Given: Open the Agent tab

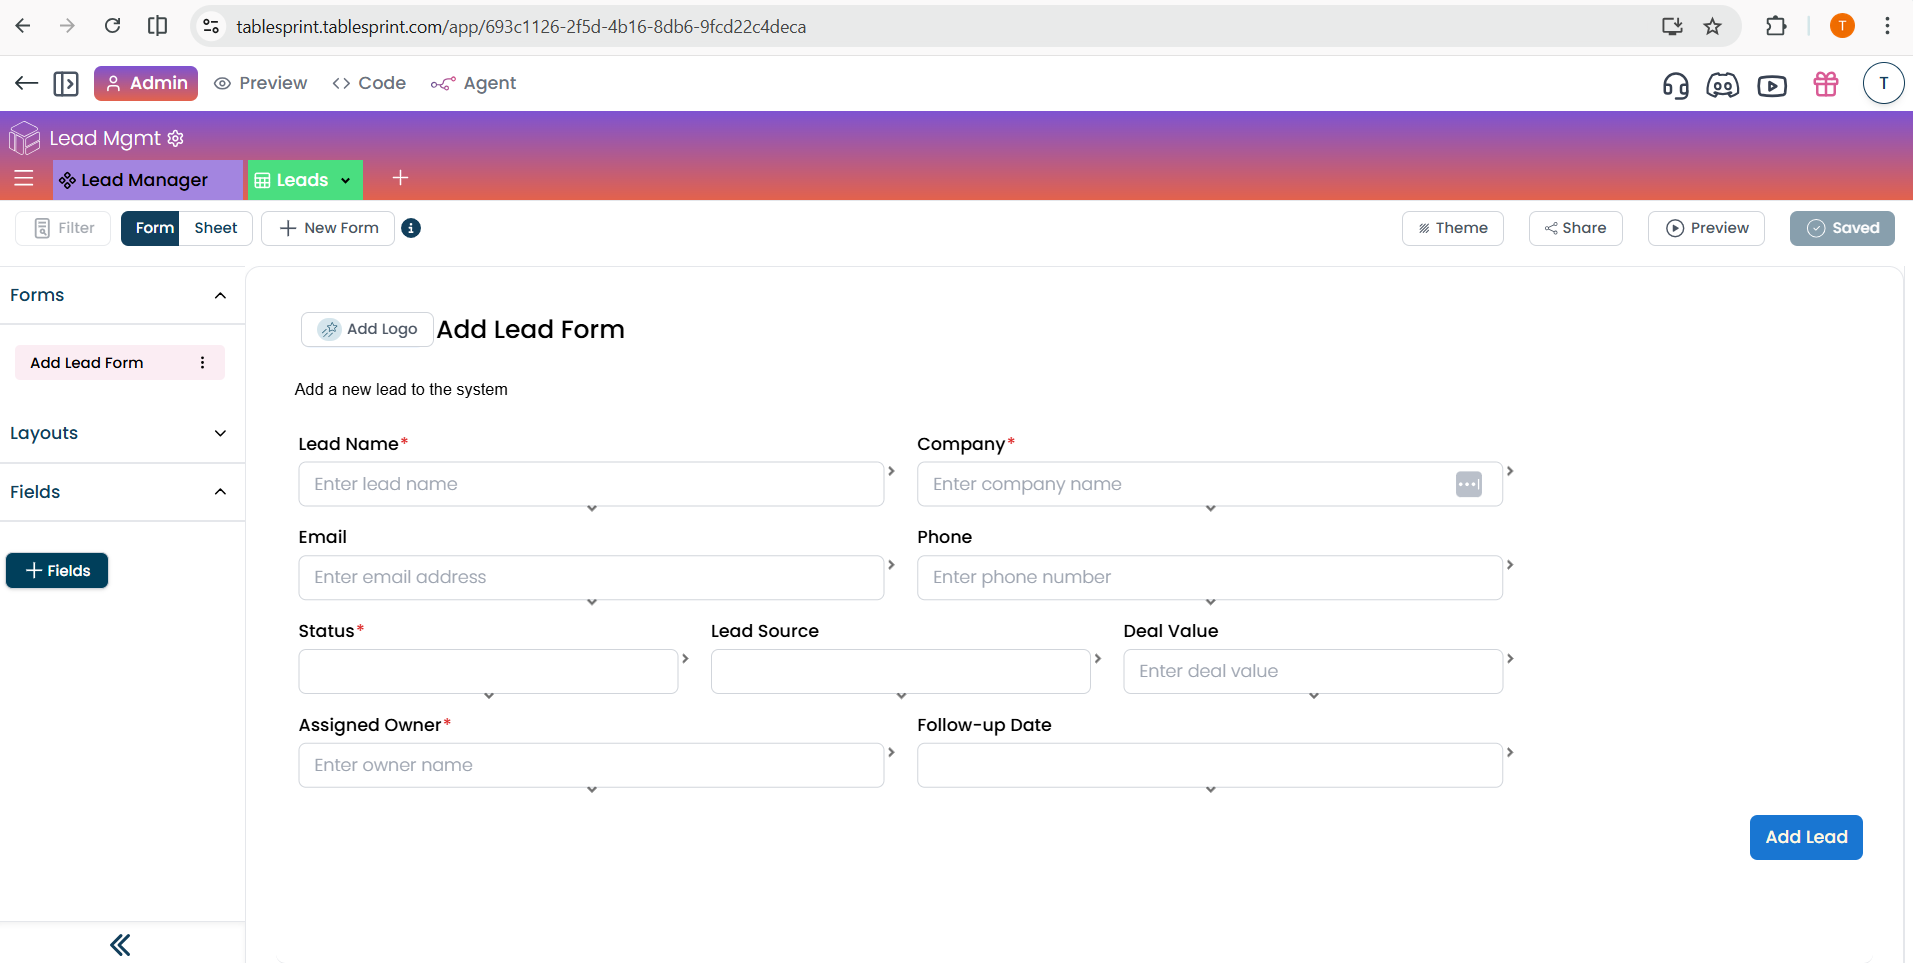Looking at the screenshot, I should pos(474,83).
